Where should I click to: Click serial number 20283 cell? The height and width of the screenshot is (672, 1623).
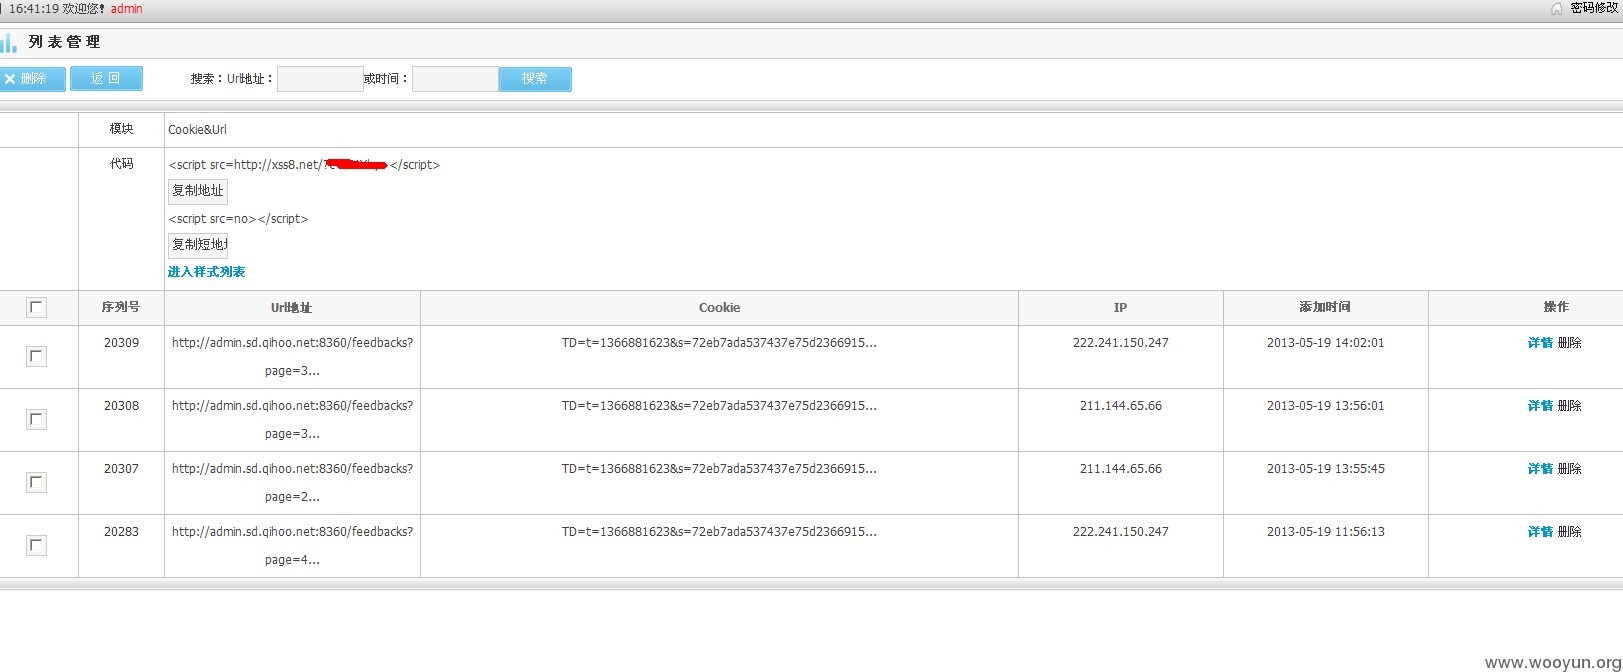[121, 532]
